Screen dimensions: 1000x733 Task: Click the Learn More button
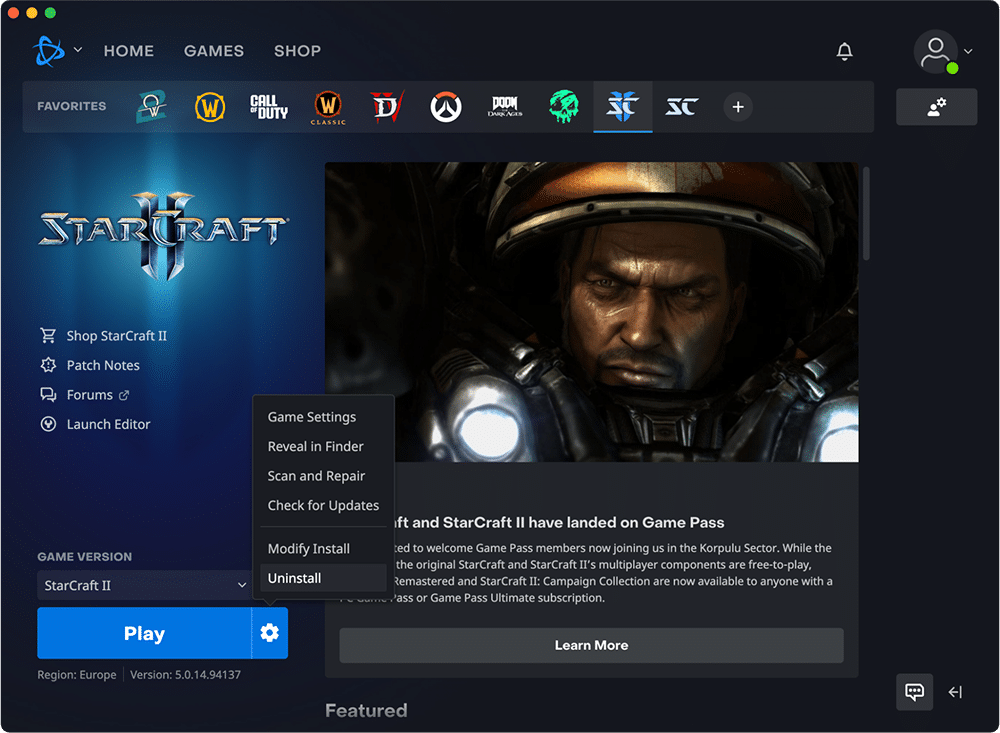591,646
